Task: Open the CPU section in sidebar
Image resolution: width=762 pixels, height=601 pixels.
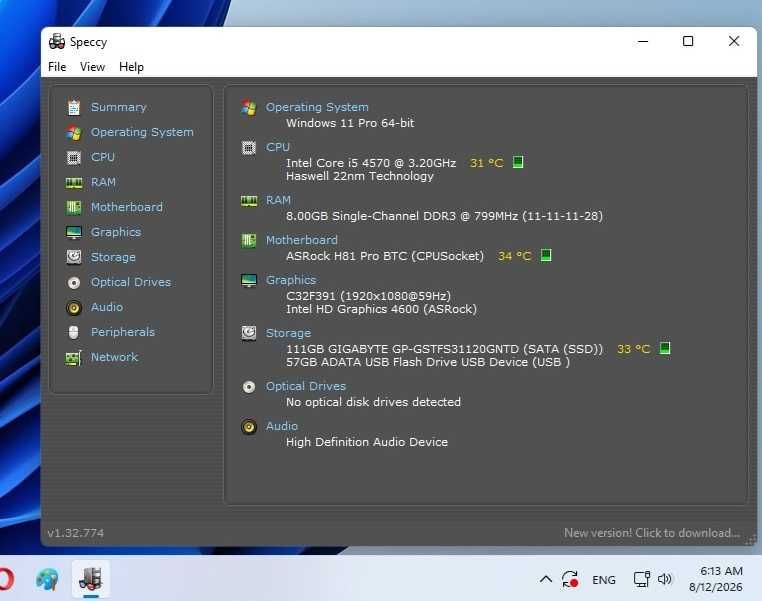Action: [x=103, y=157]
